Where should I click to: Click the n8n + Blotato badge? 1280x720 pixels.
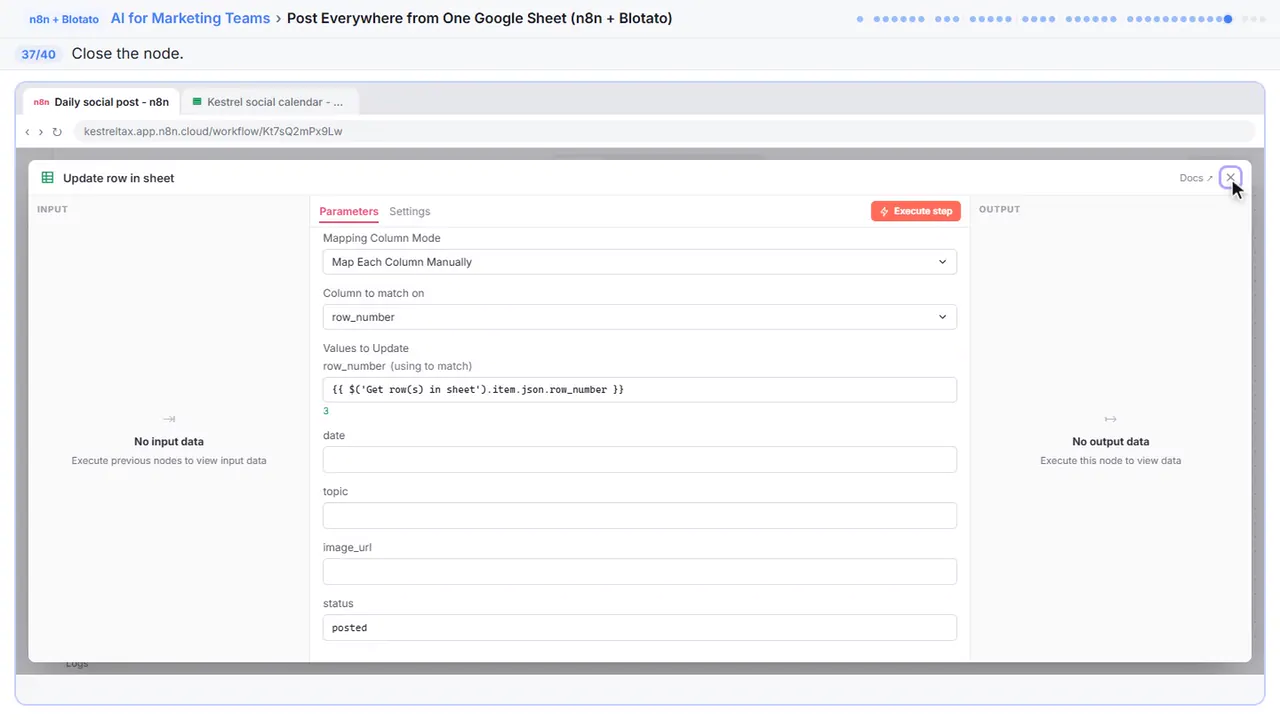pos(64,19)
